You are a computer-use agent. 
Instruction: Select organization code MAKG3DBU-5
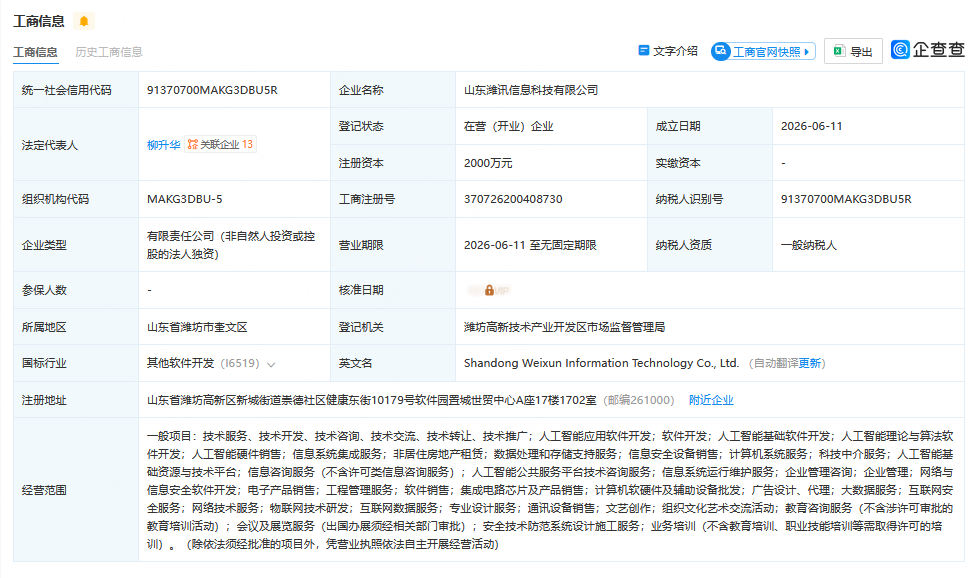[x=184, y=199]
